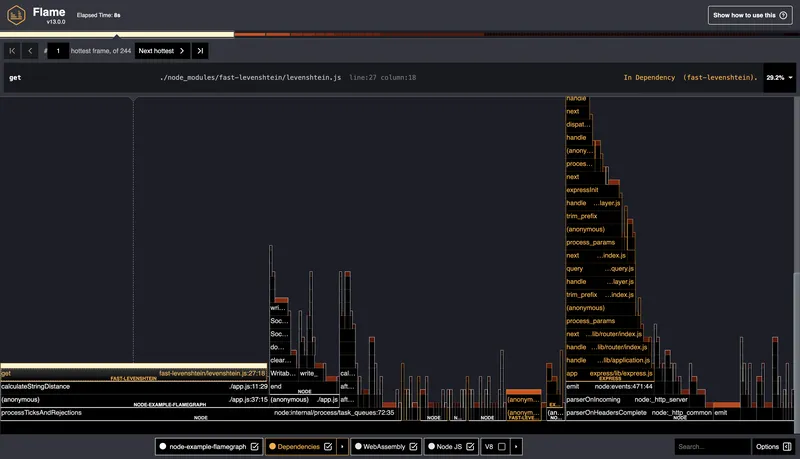Open the Options panel
The width and height of the screenshot is (800, 459).
click(x=772, y=446)
